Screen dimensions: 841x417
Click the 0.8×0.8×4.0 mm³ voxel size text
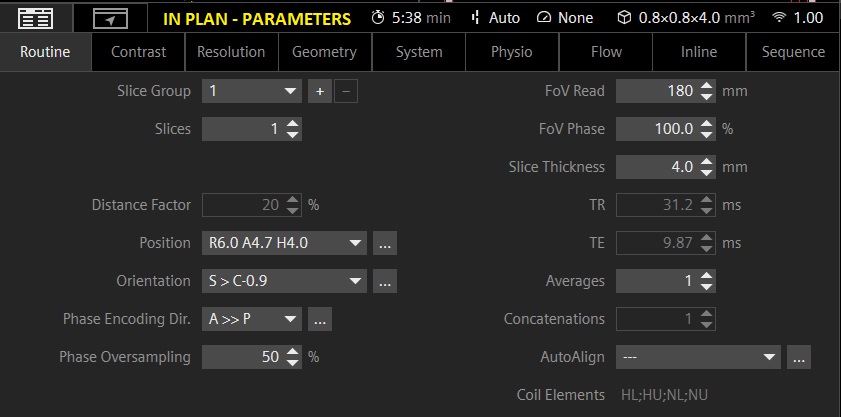coord(696,18)
